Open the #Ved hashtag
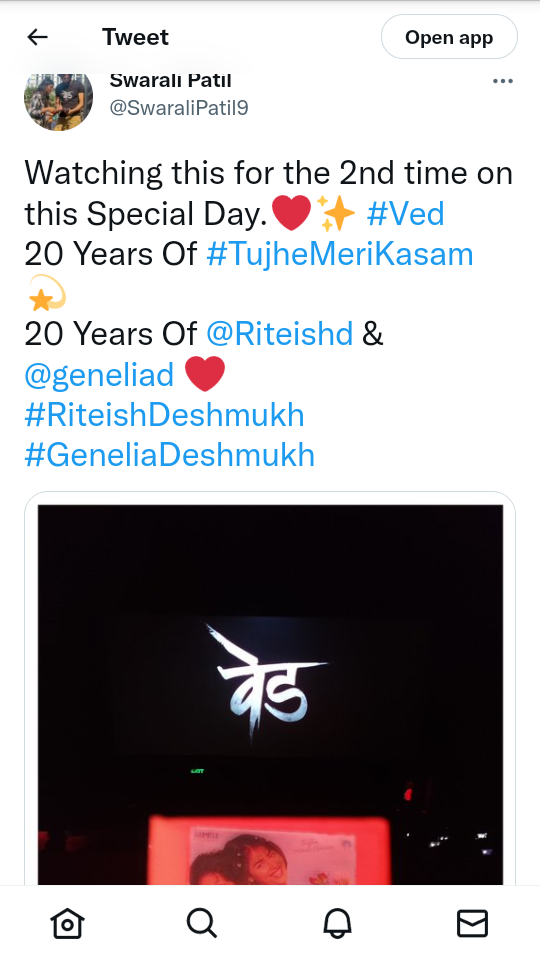 click(x=405, y=214)
